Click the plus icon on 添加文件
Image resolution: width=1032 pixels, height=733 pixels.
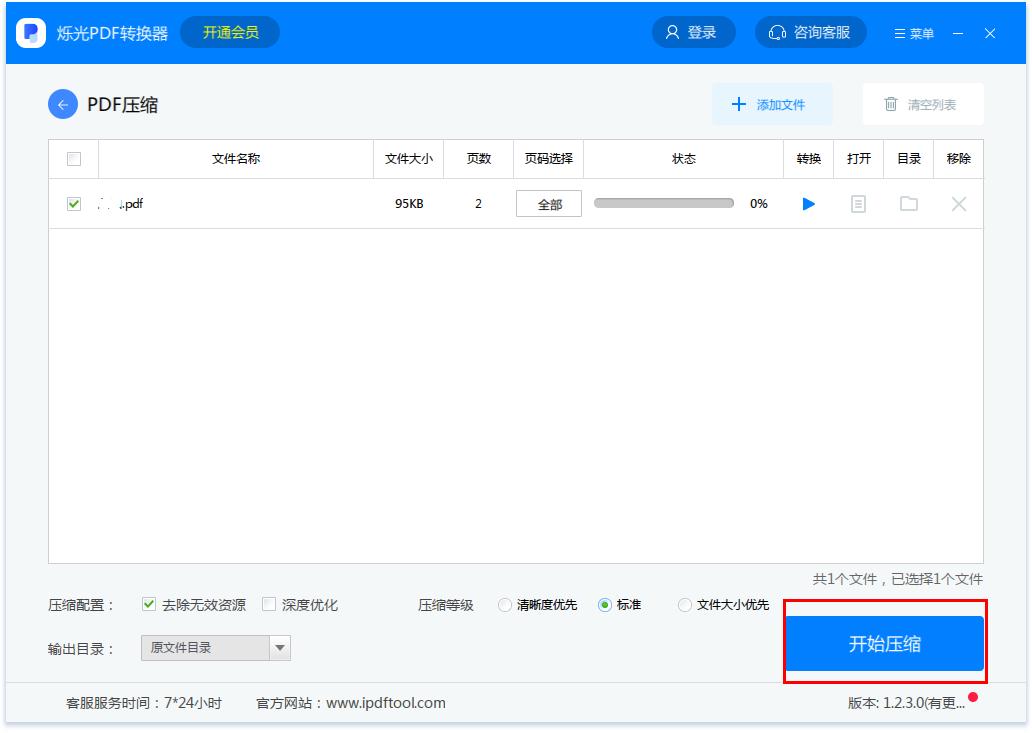(x=736, y=104)
